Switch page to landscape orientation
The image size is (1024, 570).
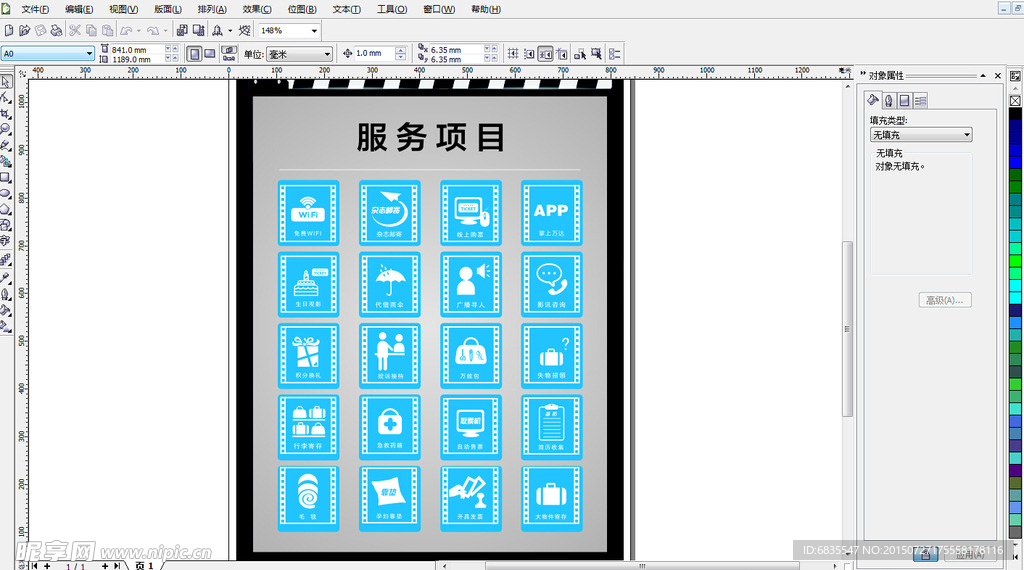pos(210,53)
